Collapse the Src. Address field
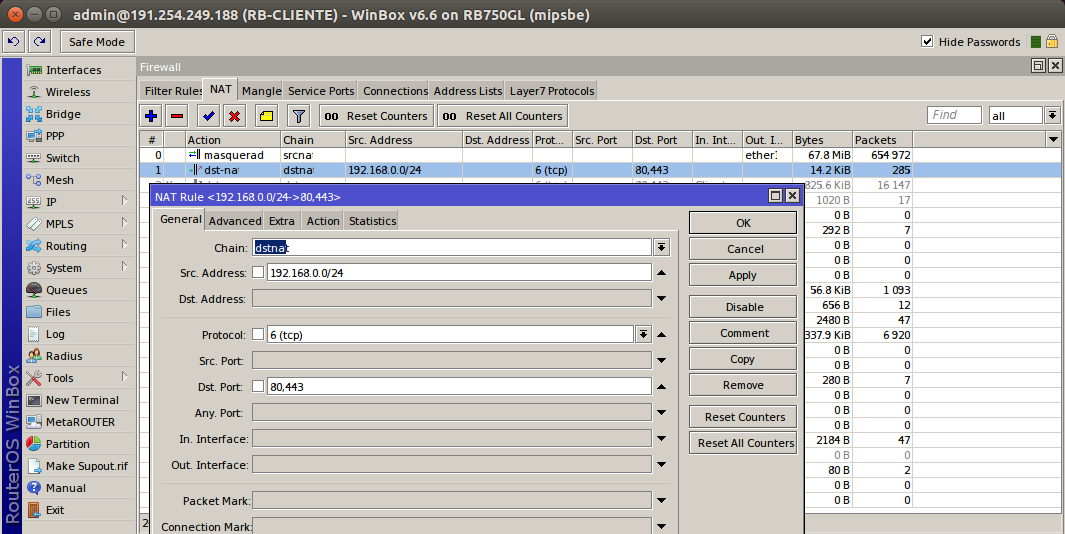This screenshot has width=1065, height=534. click(x=662, y=272)
